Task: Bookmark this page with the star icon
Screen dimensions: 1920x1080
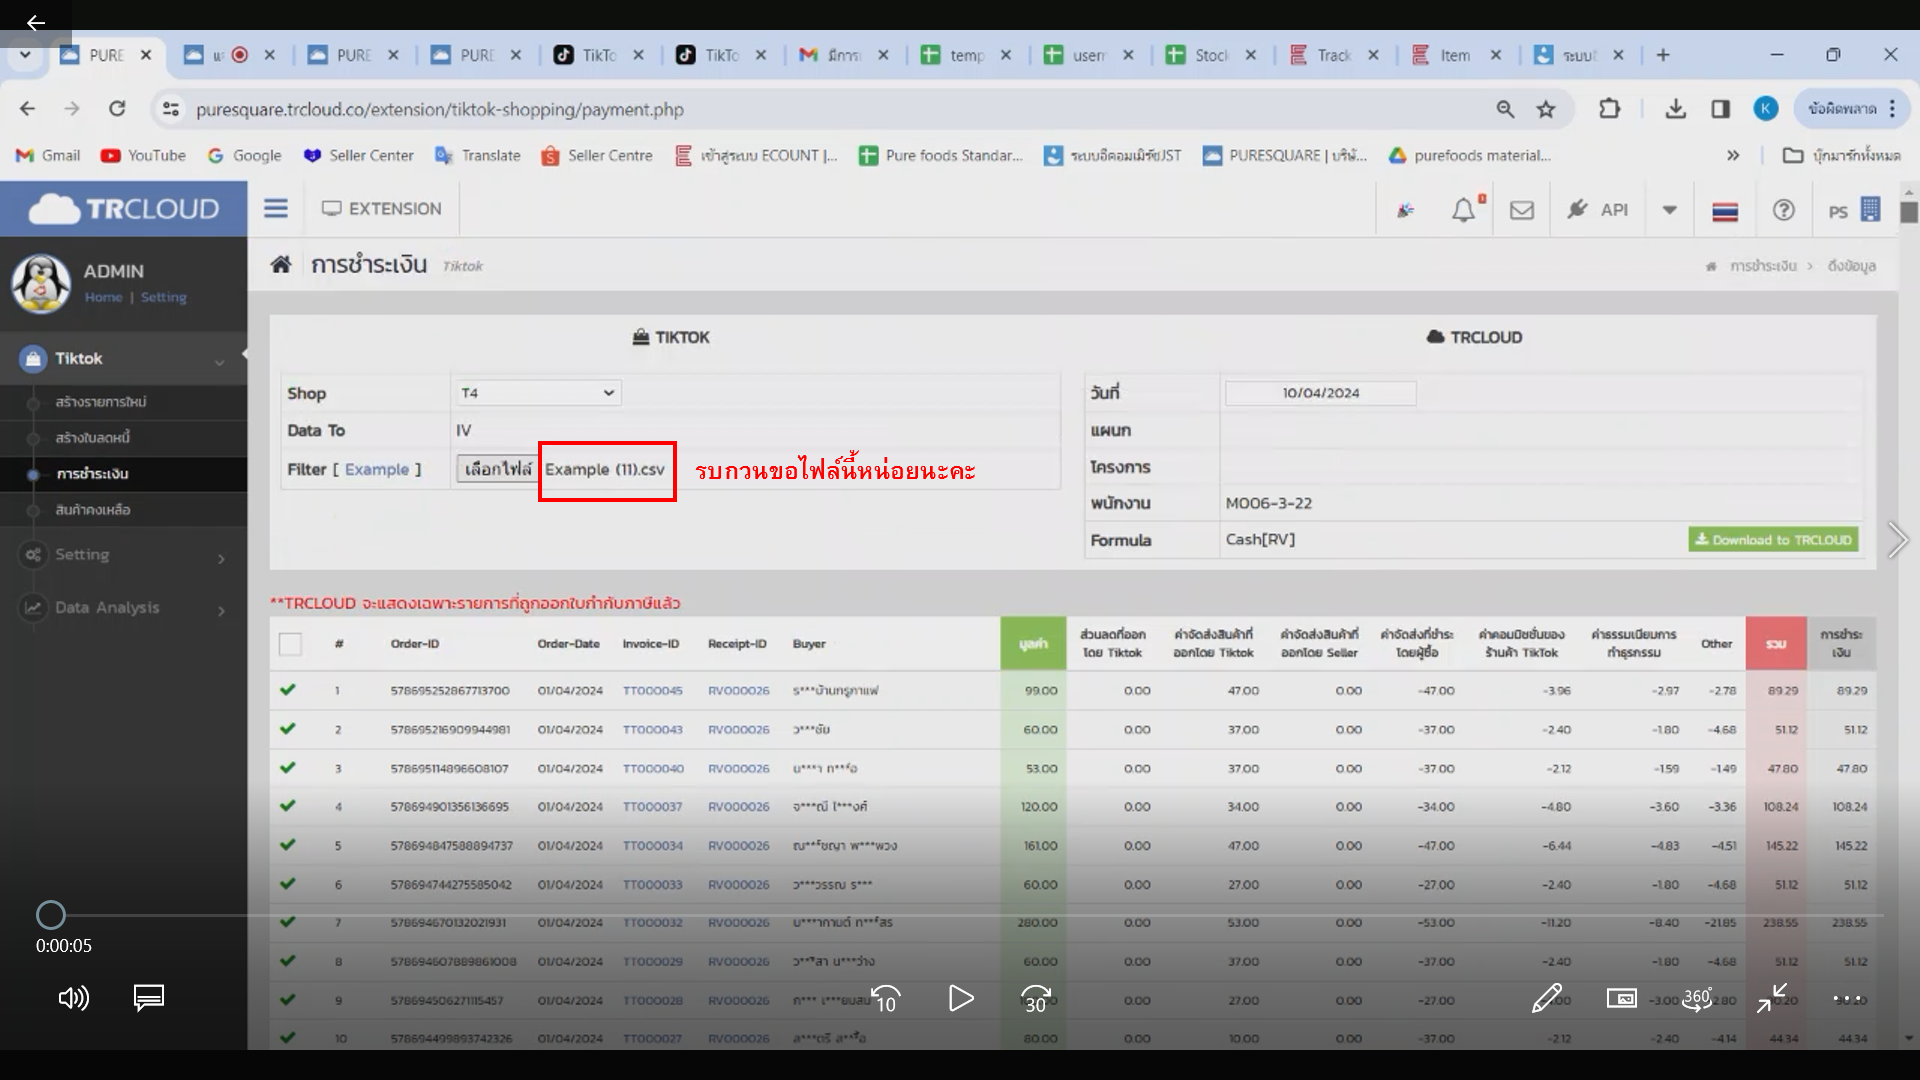Action: pyautogui.click(x=1546, y=109)
